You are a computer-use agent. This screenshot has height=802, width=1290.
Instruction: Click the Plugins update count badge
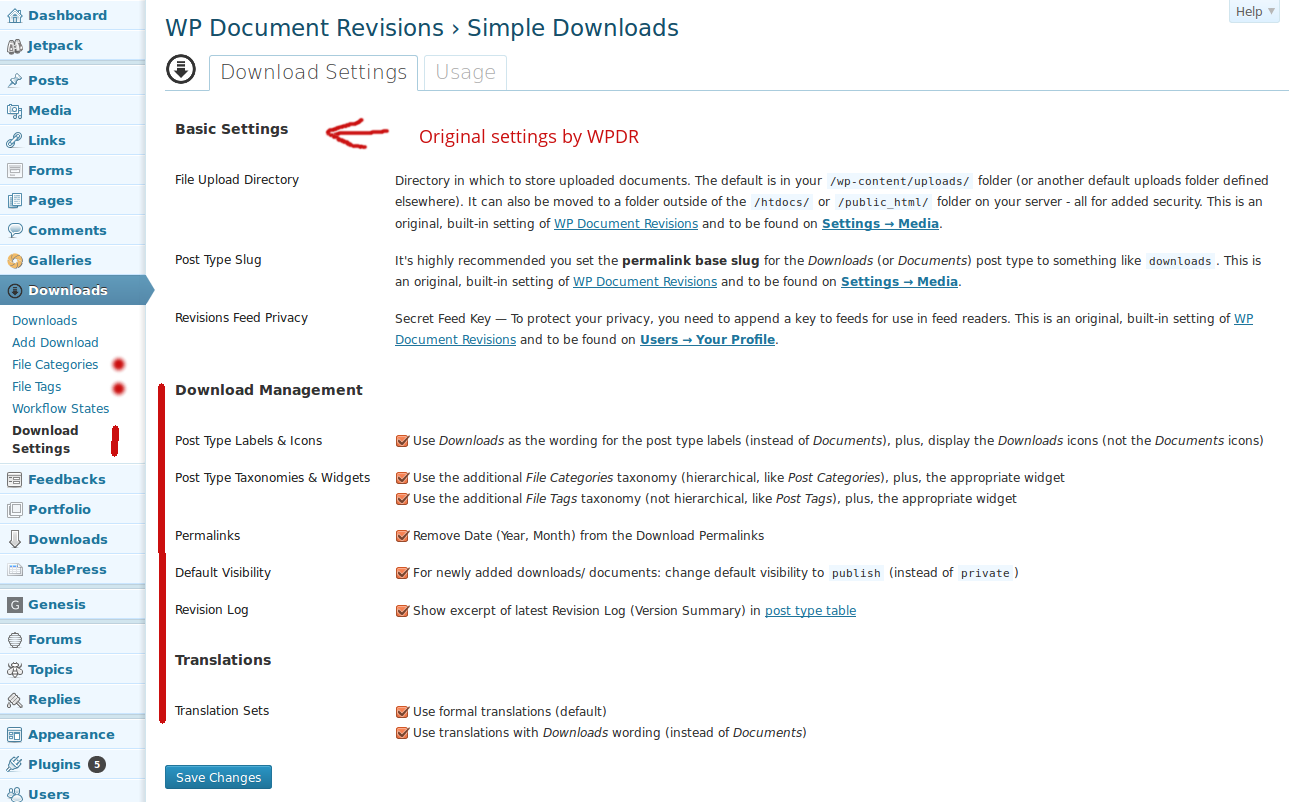click(97, 765)
